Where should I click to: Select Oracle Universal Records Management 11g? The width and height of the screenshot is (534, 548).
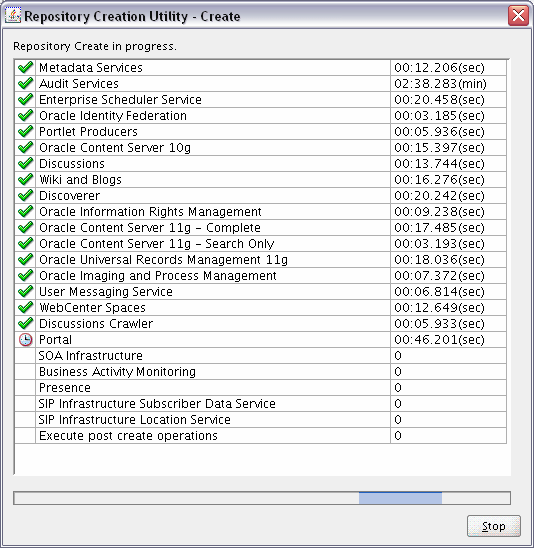[164, 260]
